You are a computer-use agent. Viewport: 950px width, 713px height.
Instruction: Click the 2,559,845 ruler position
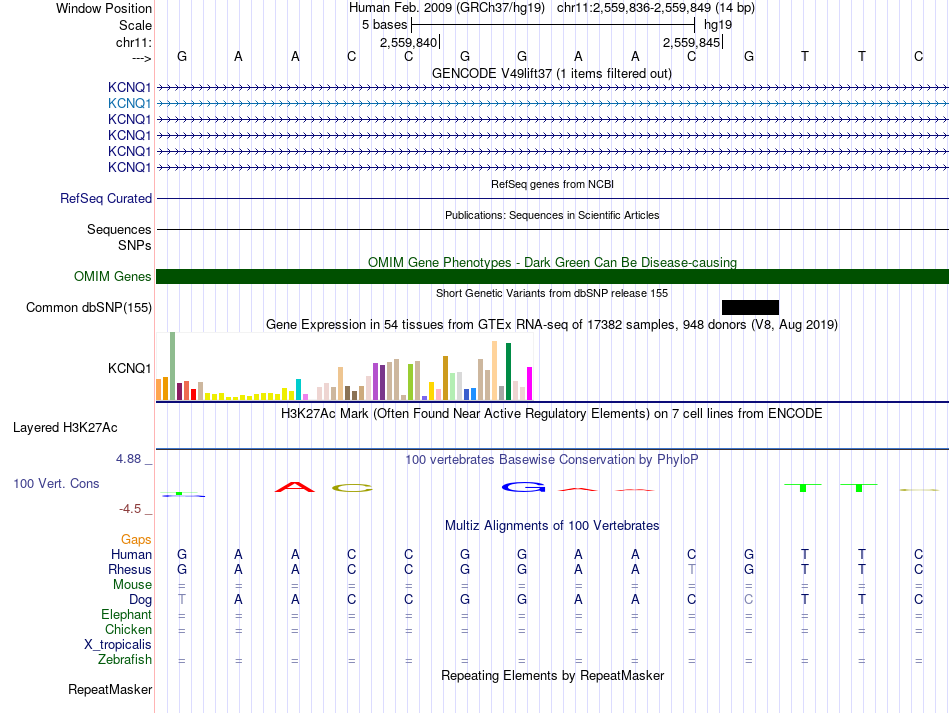tap(691, 42)
